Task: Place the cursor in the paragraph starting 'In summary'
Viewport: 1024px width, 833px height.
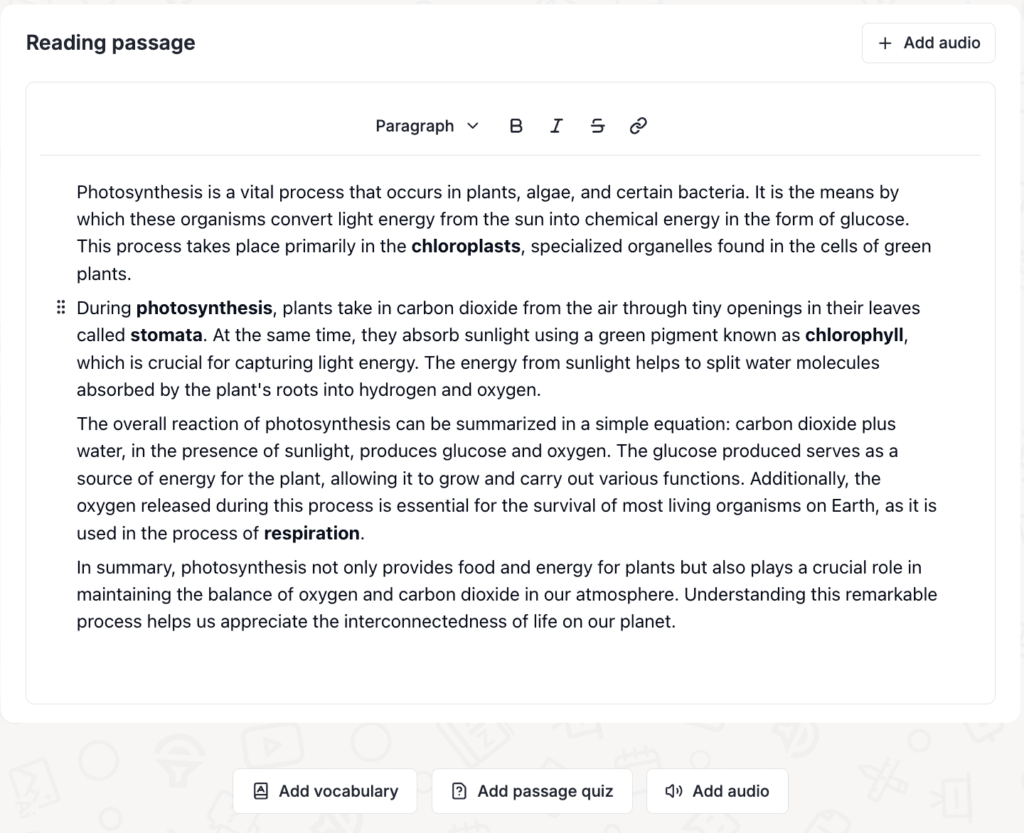Action: click(x=507, y=595)
